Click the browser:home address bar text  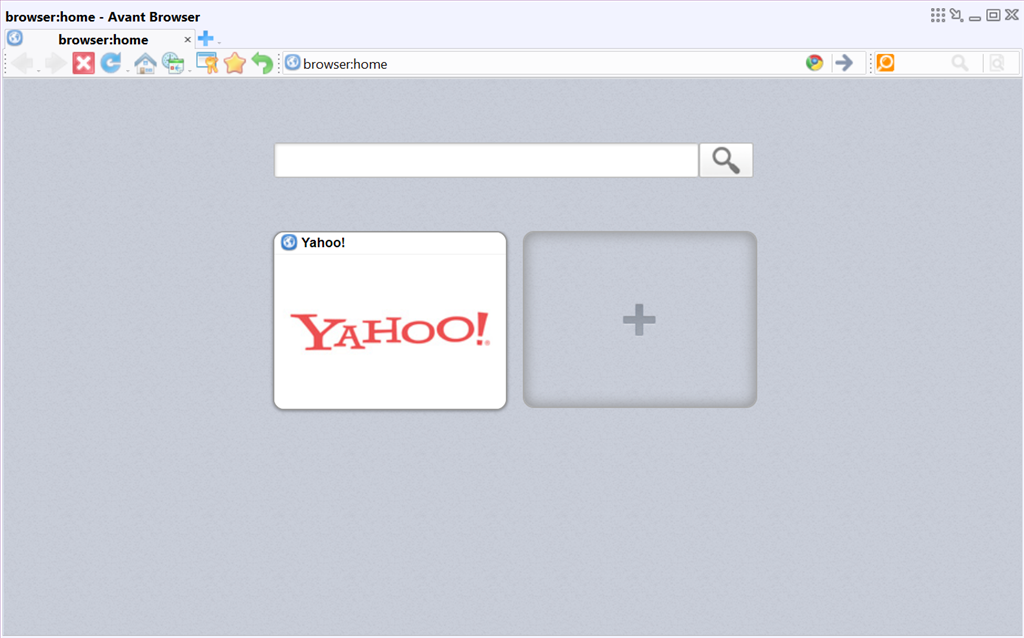coord(345,64)
